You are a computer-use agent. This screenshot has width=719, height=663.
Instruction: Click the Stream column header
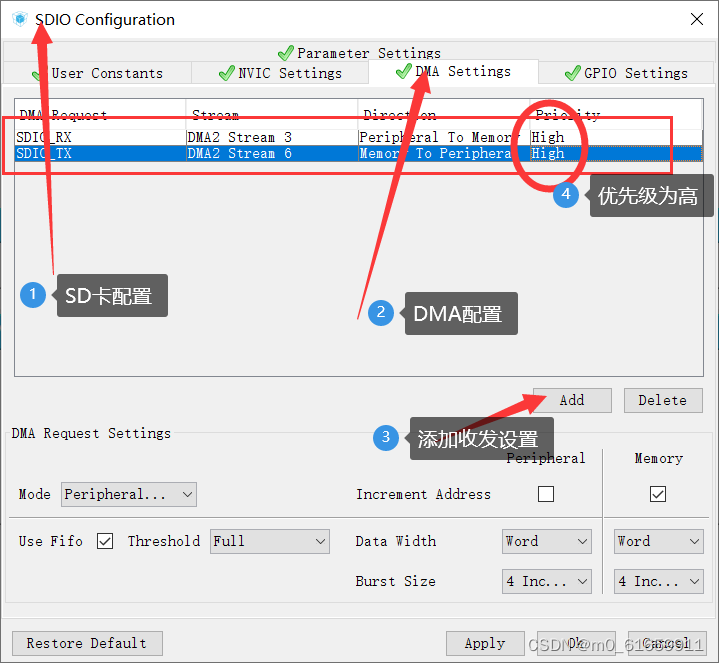tap(271, 114)
